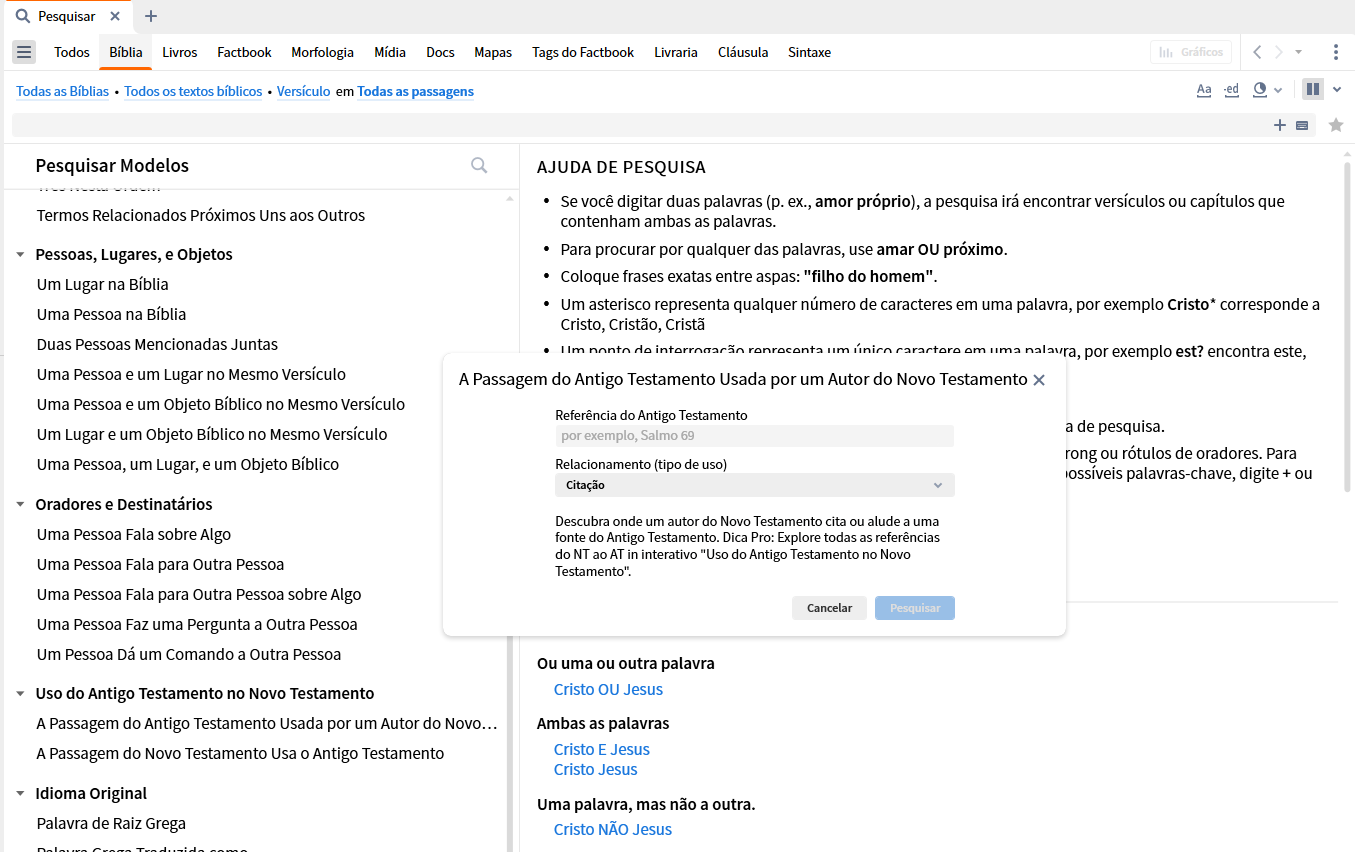The image size is (1355, 852).
Task: Open the Mapas tab
Action: [493, 52]
